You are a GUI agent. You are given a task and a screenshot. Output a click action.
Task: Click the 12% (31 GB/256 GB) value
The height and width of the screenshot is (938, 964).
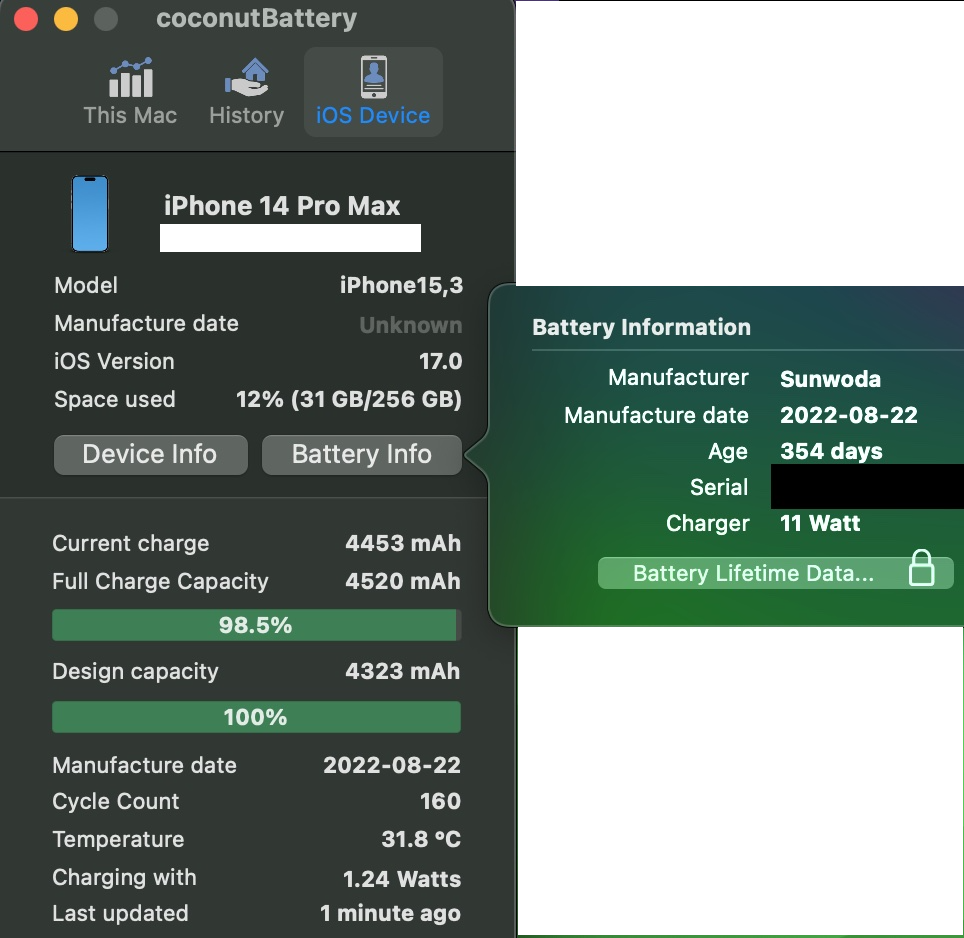[x=349, y=400]
